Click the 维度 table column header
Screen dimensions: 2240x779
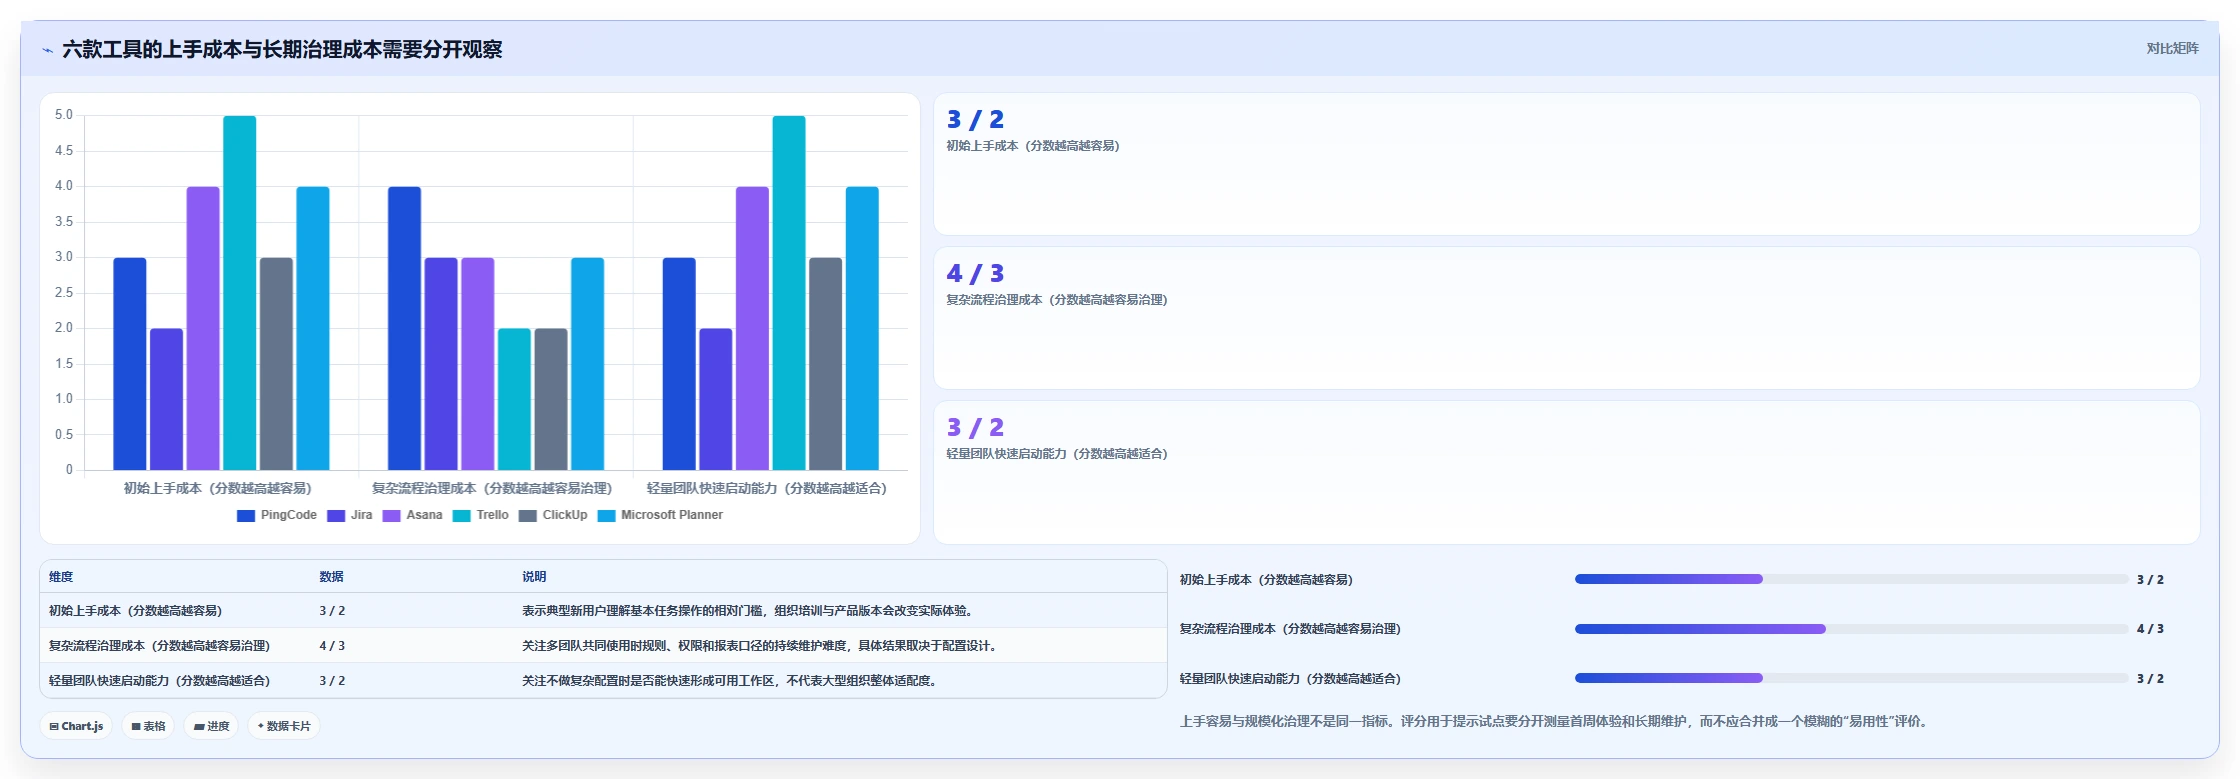(61, 577)
